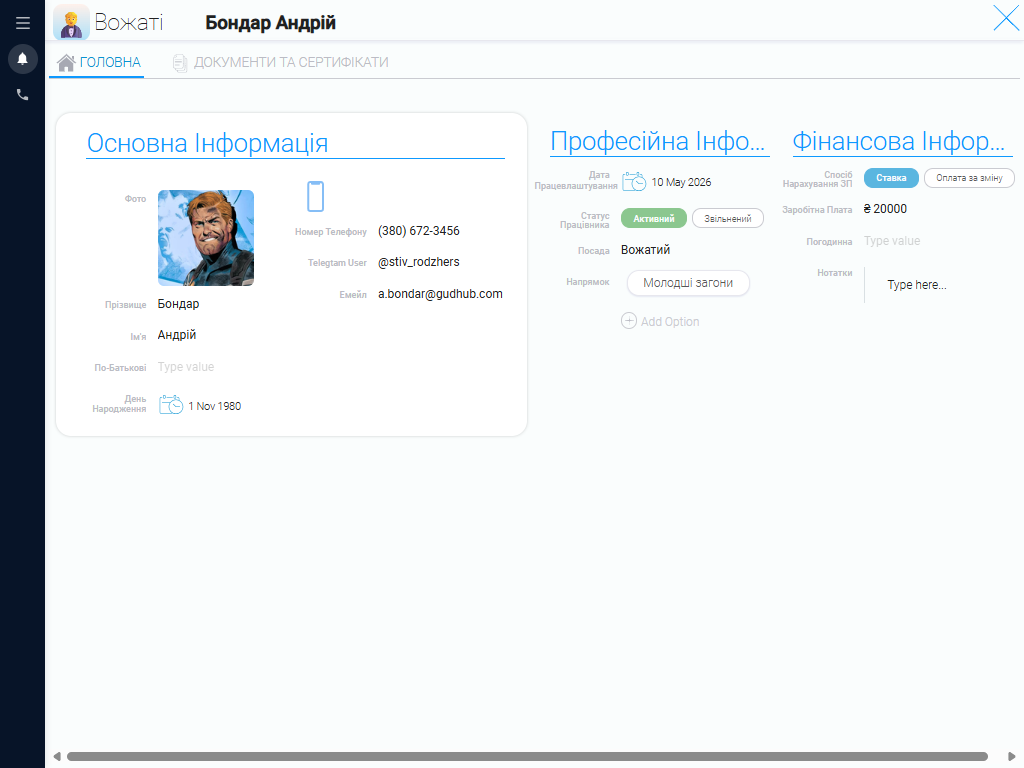Image resolution: width=1024 pixels, height=768 pixels.
Task: Click the horizontal scrollbar thumb at bottom
Action: (x=527, y=756)
